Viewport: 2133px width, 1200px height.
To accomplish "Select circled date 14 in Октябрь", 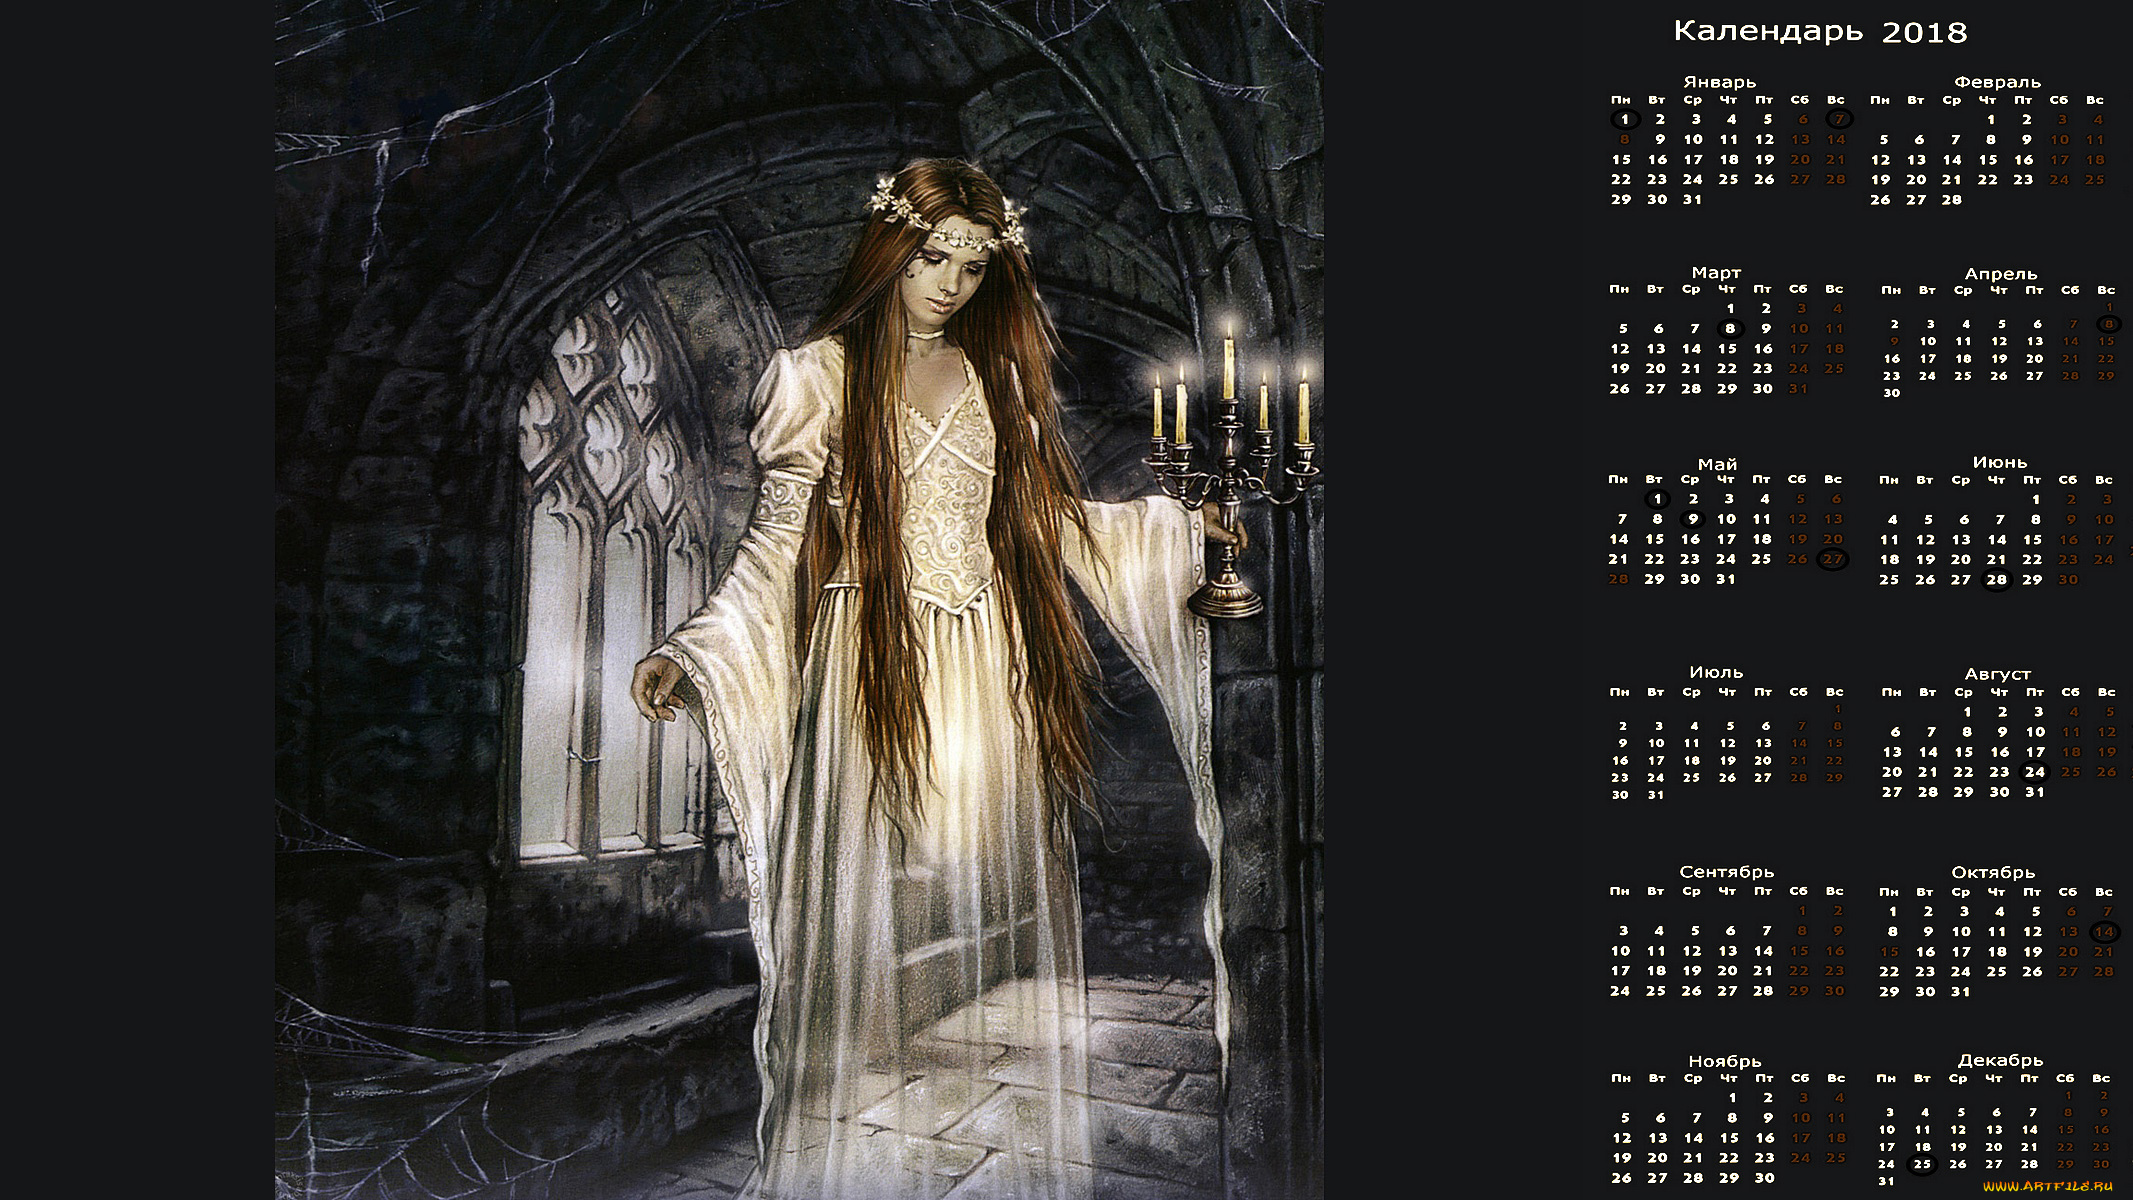I will click(2104, 932).
